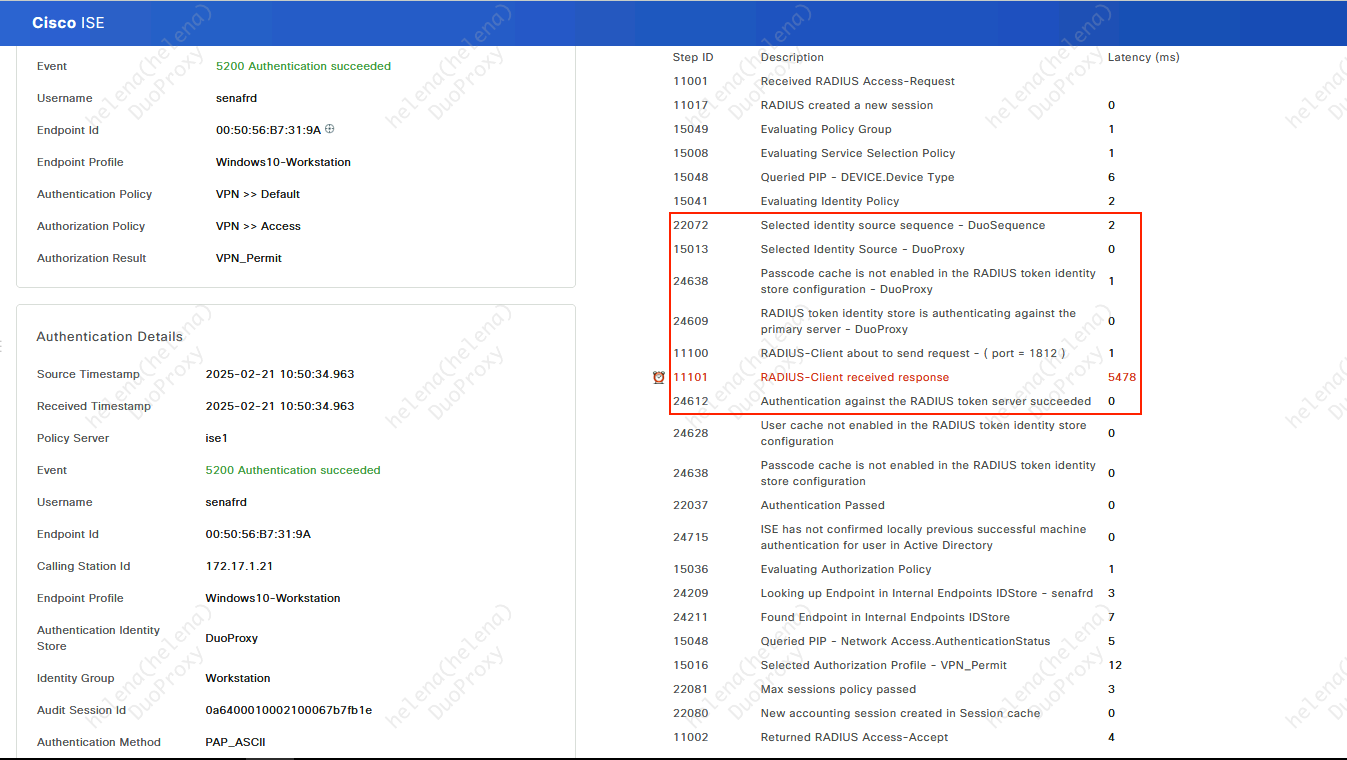Click the crosshair icon beside the Endpoint Id MAC
Image resolution: width=1347 pixels, height=760 pixels.
(x=330, y=129)
